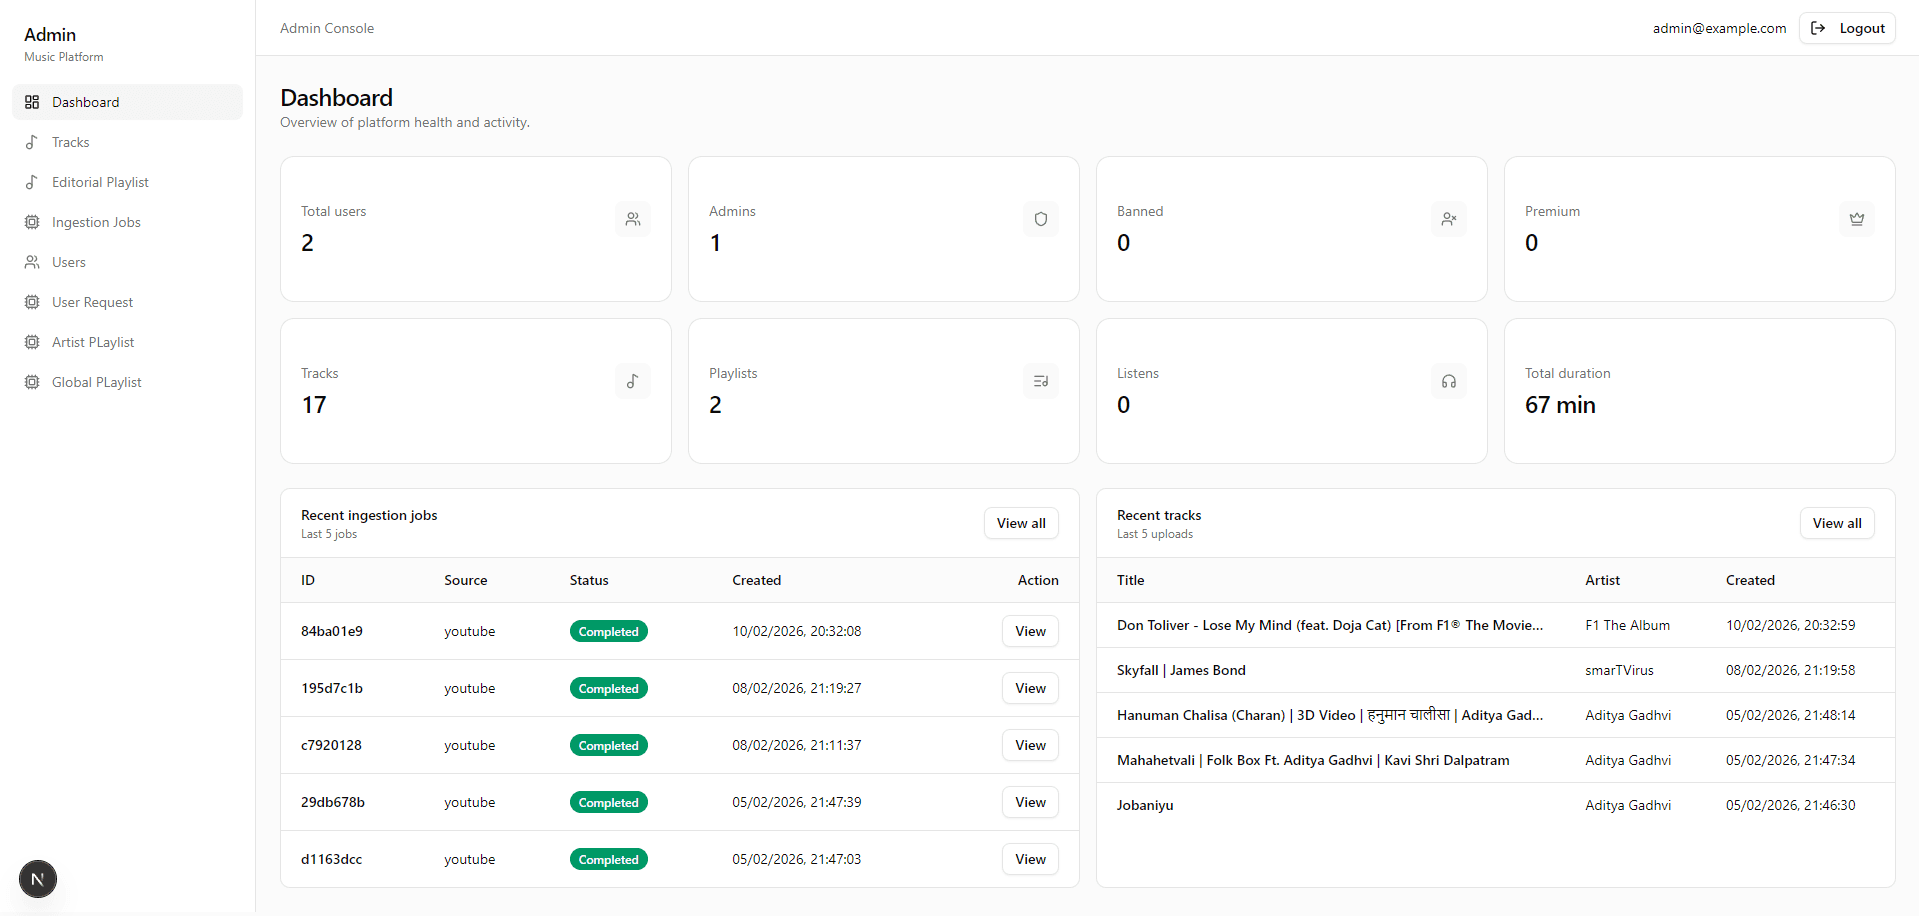The width and height of the screenshot is (1919, 916).
Task: Open the Users page
Action: [x=127, y=262]
